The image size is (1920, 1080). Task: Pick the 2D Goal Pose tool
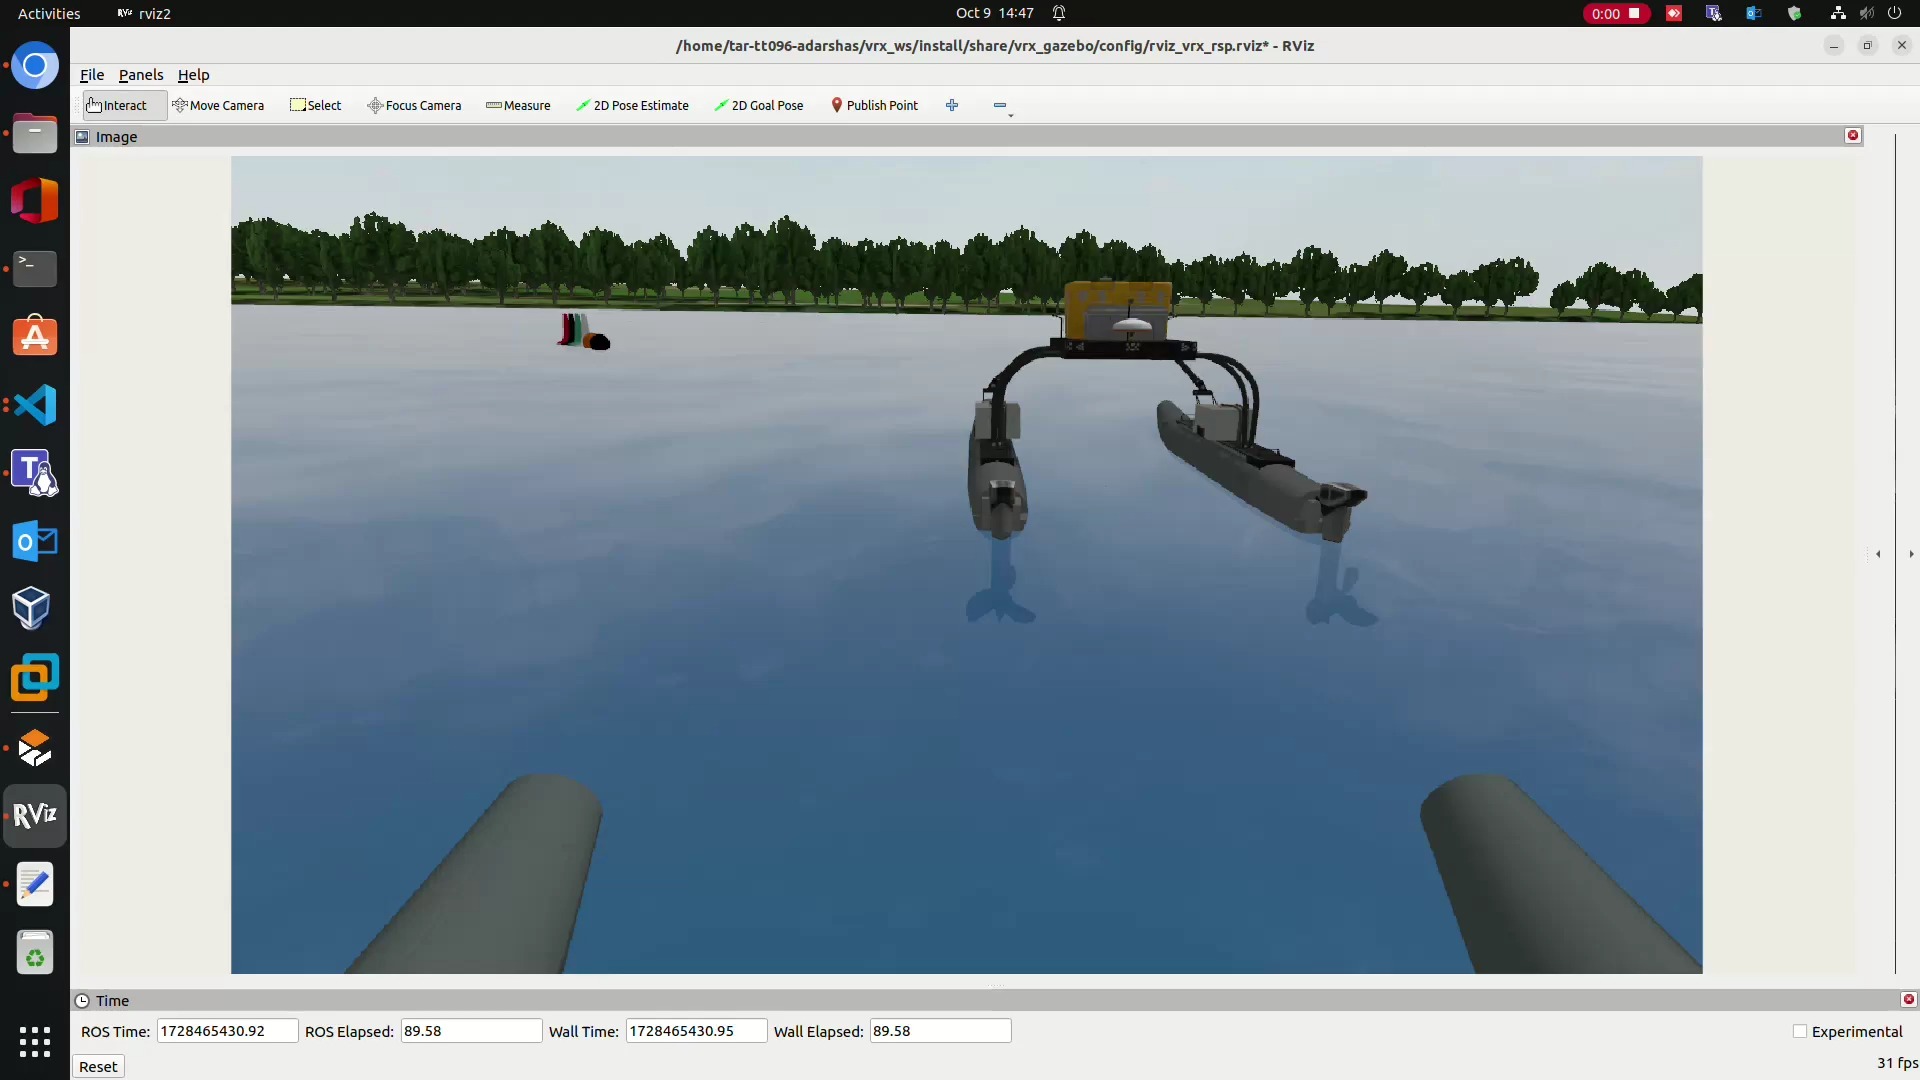click(759, 105)
